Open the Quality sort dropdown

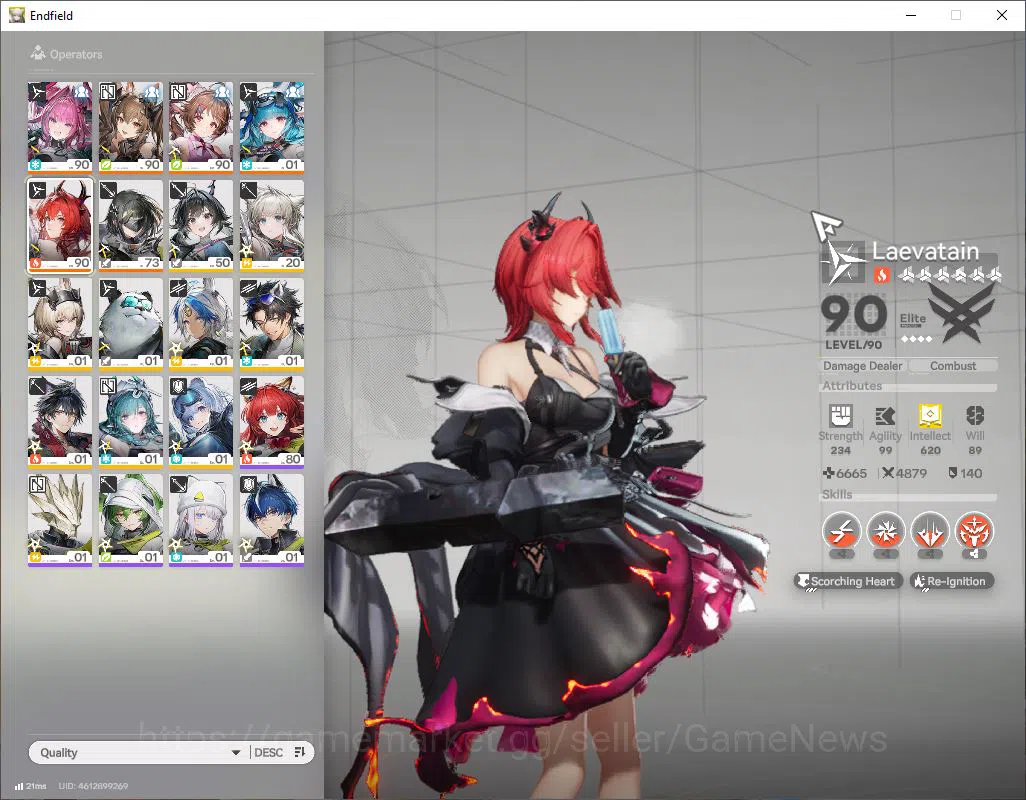[x=139, y=752]
